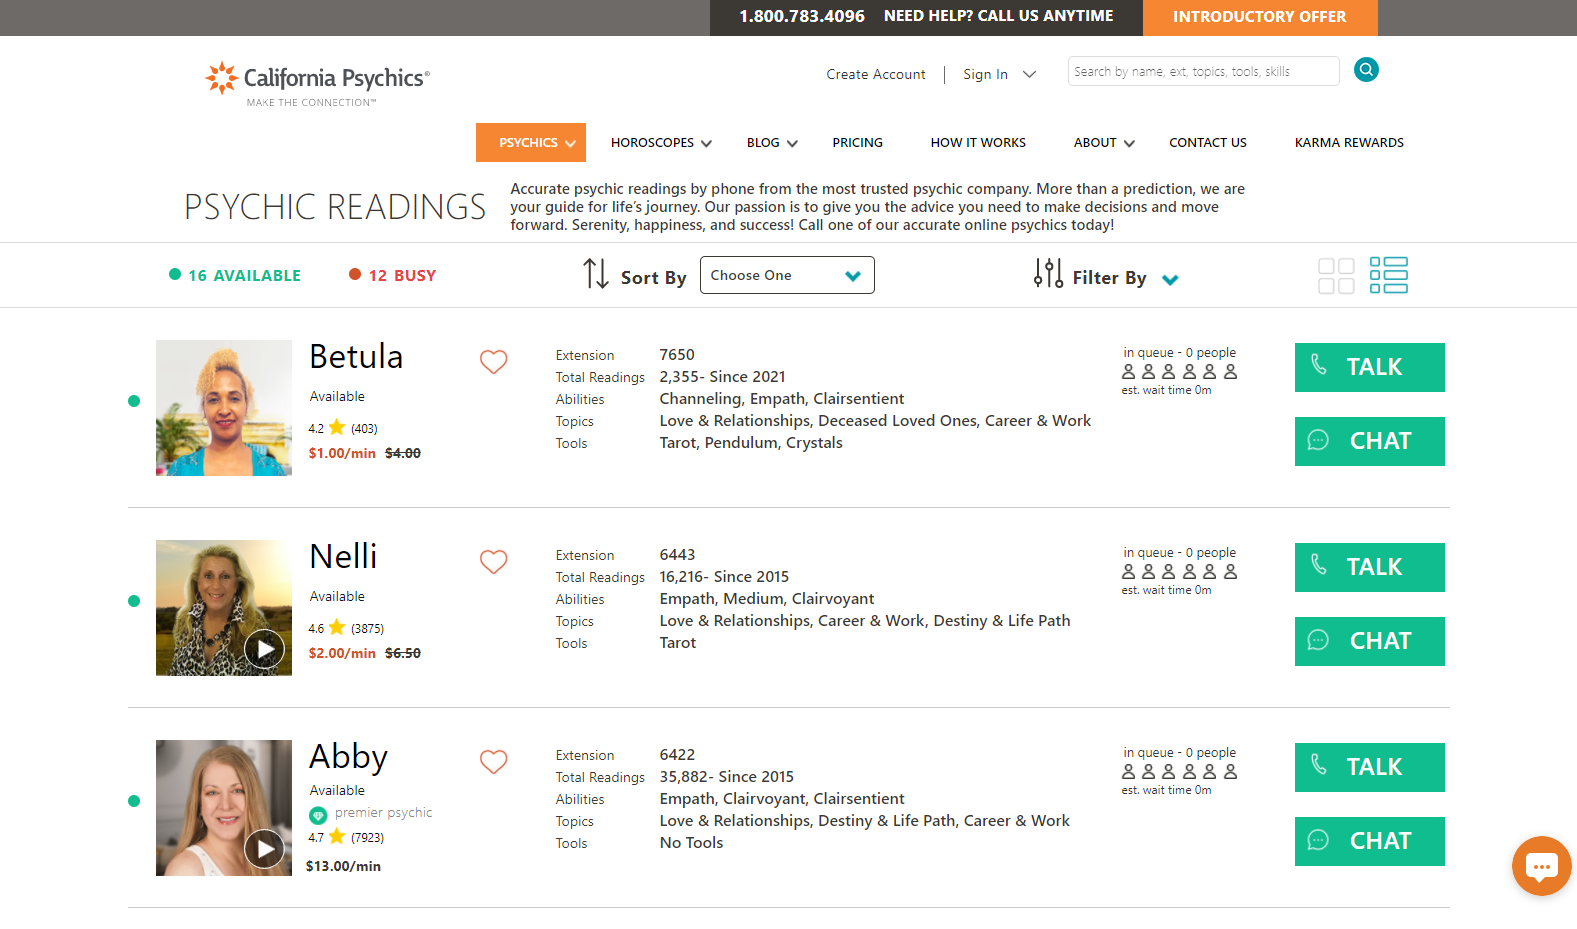Open the live chat support bubble
This screenshot has width=1577, height=929.
point(1541,866)
